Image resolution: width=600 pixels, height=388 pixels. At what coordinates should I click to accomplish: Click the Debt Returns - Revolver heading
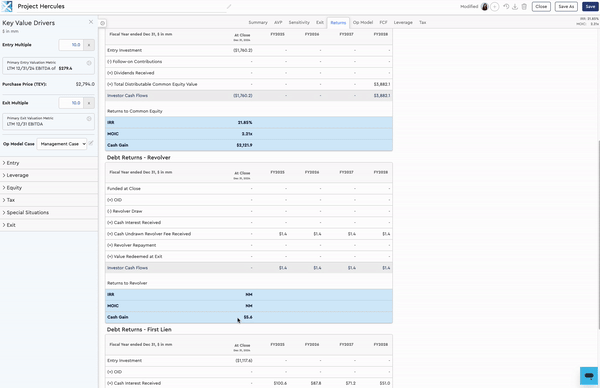tap(139, 158)
